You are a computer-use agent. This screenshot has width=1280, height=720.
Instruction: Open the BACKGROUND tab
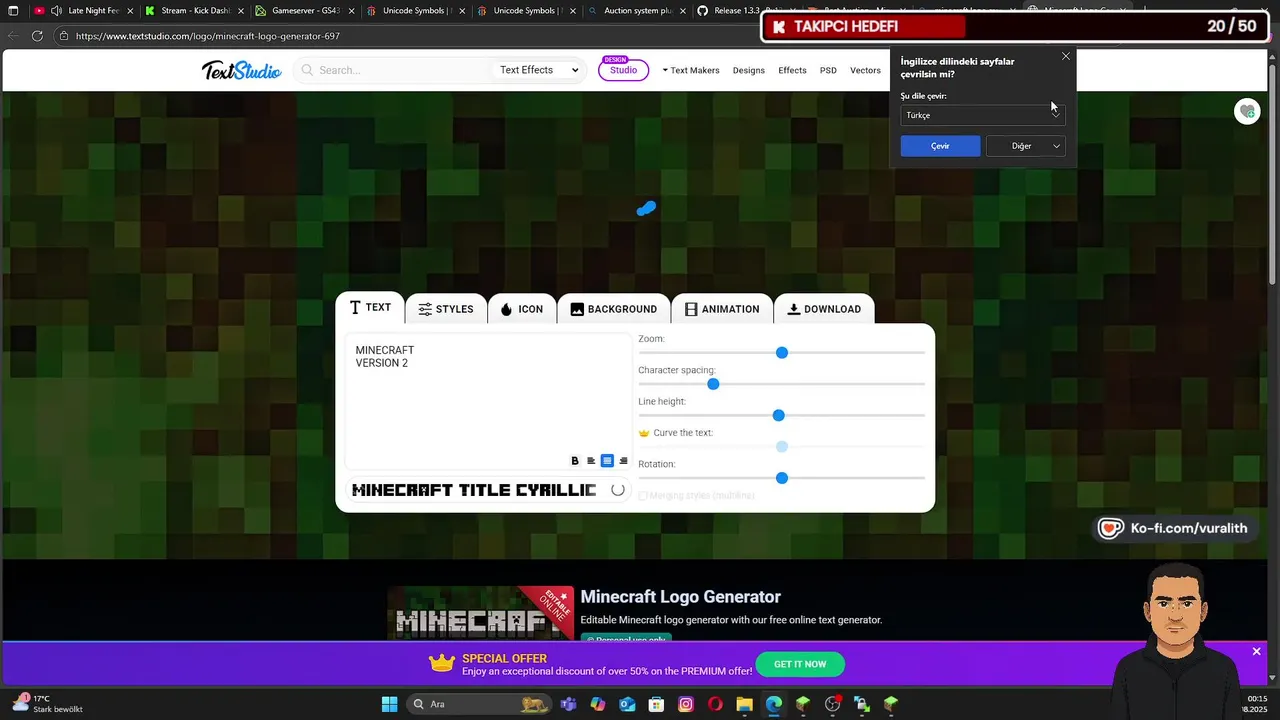614,309
